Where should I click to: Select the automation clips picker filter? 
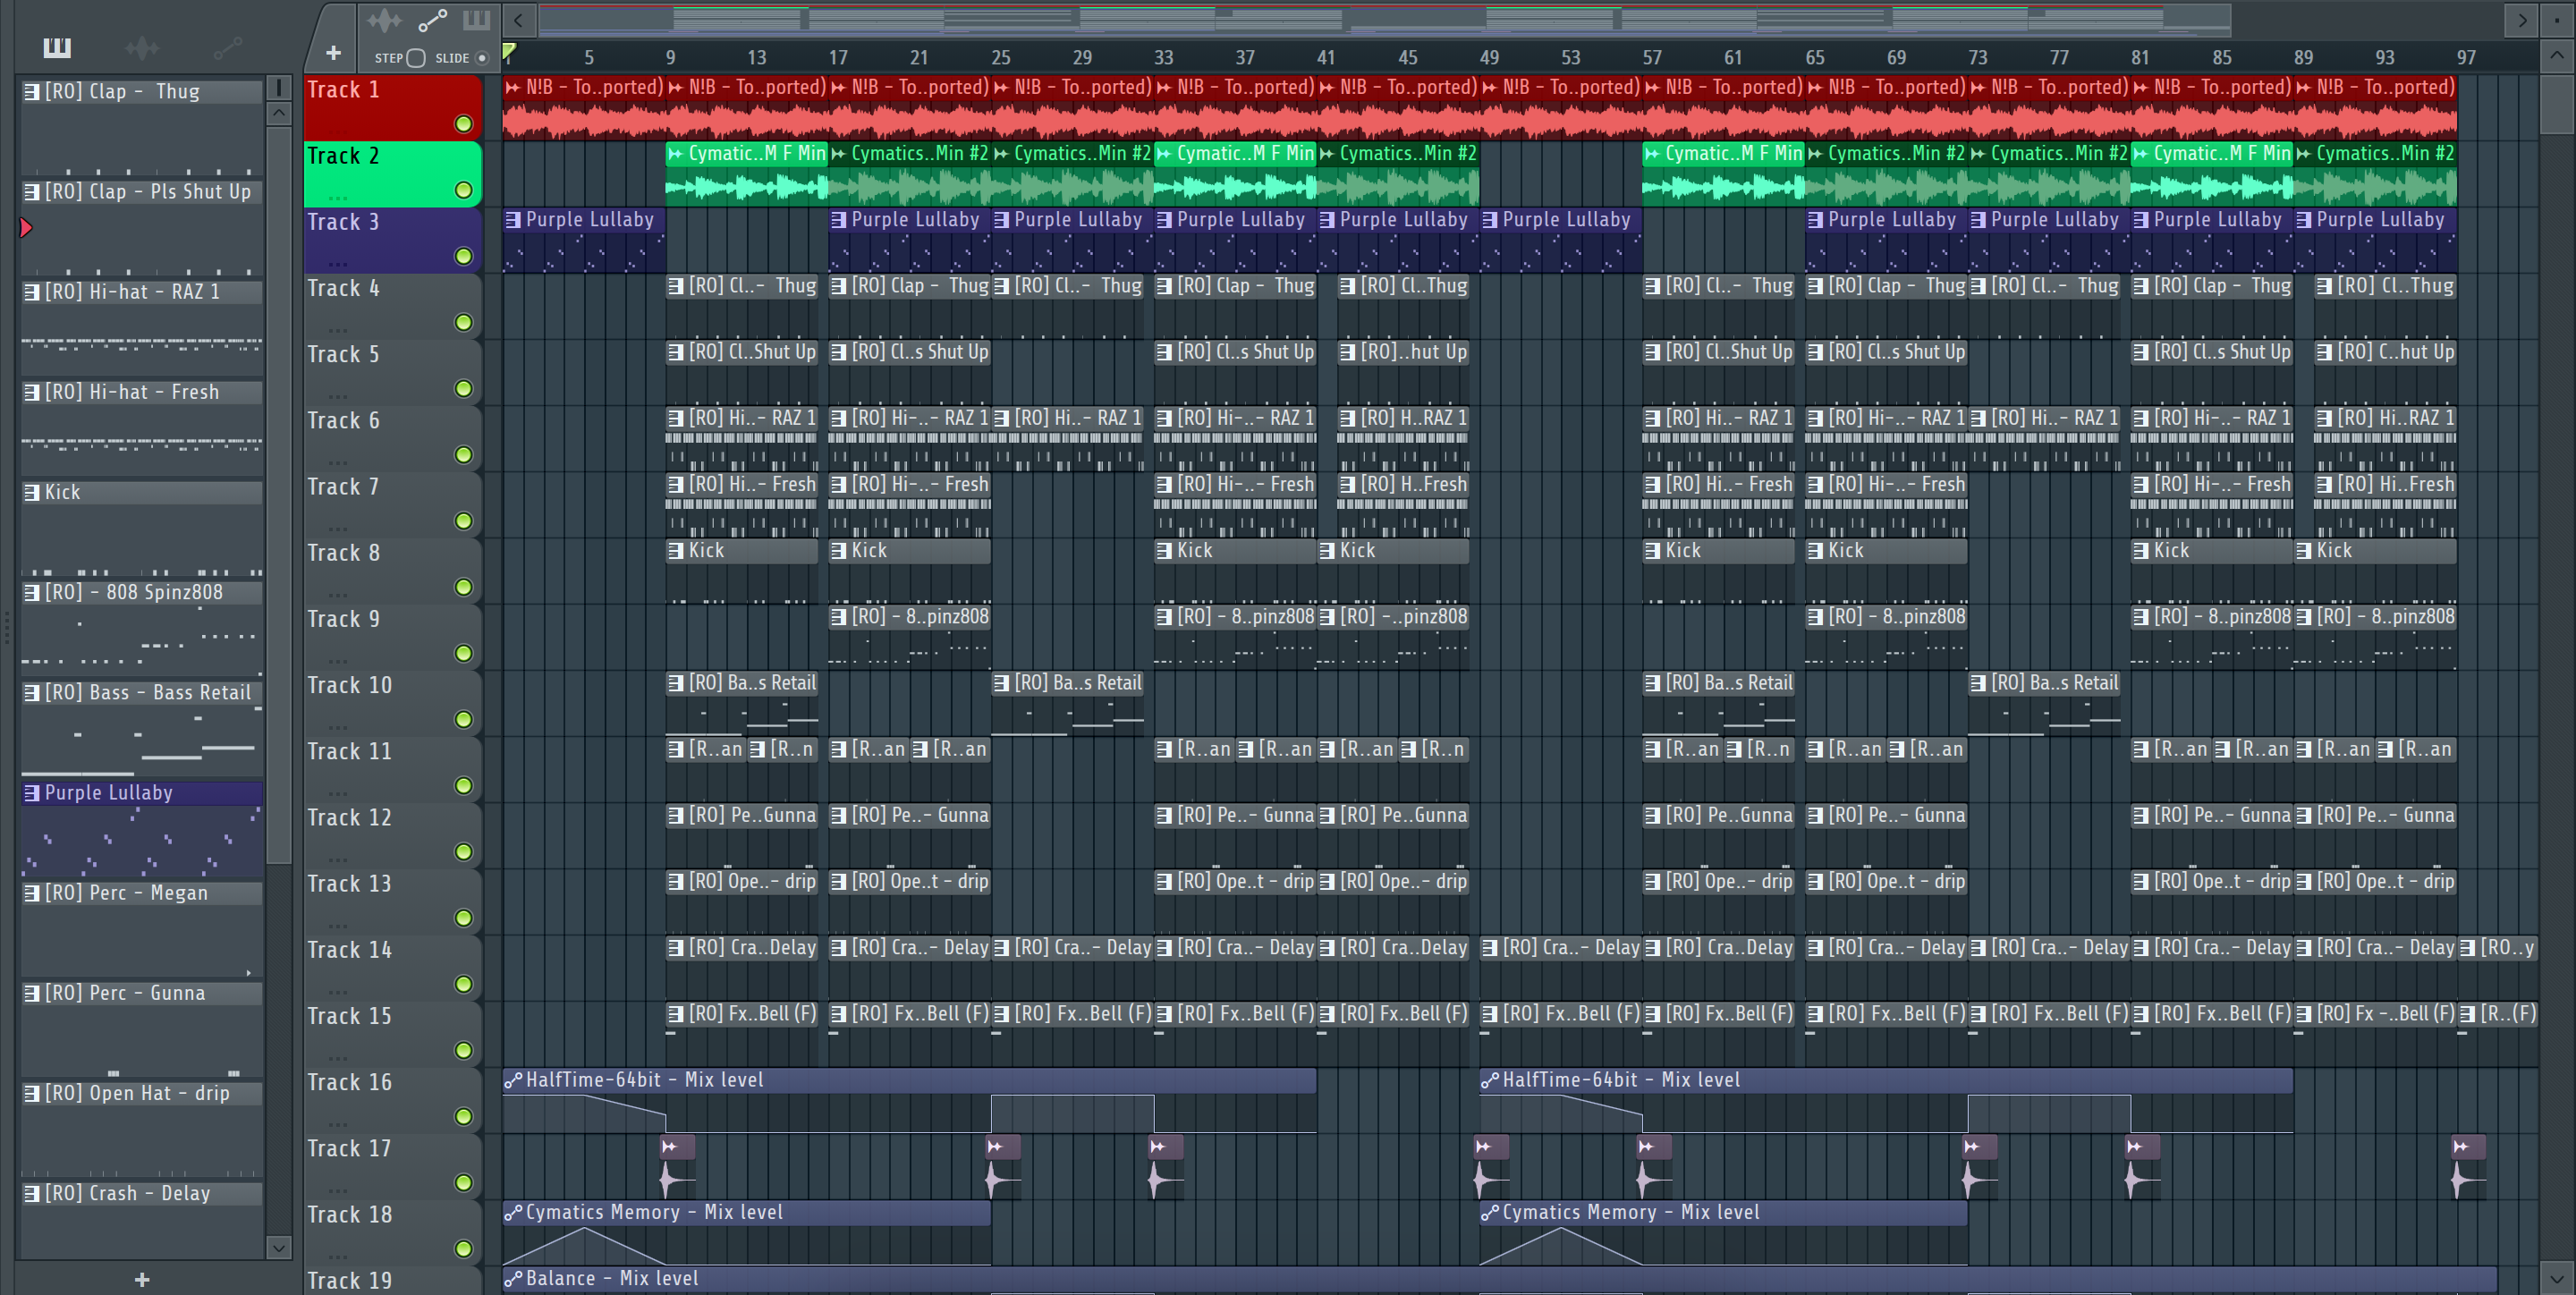[x=227, y=47]
